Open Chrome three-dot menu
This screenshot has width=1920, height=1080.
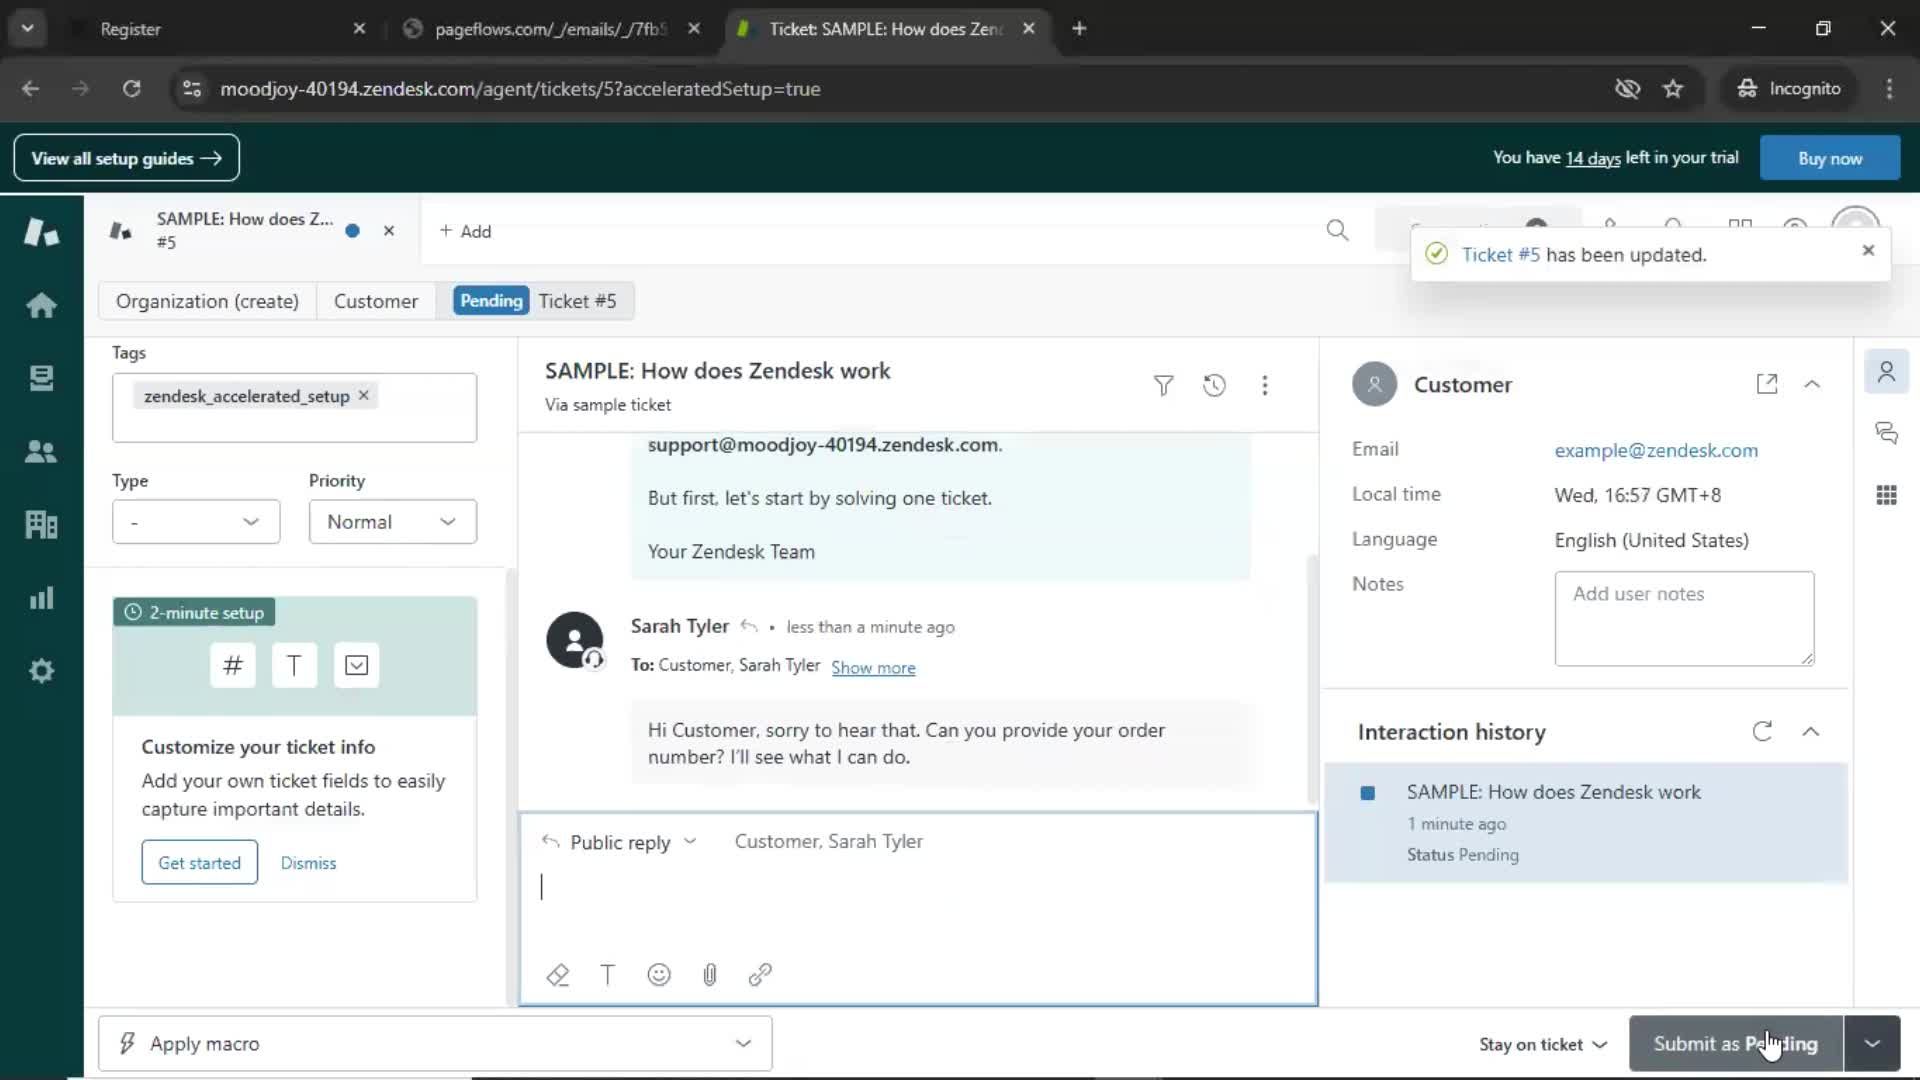pos(1889,89)
